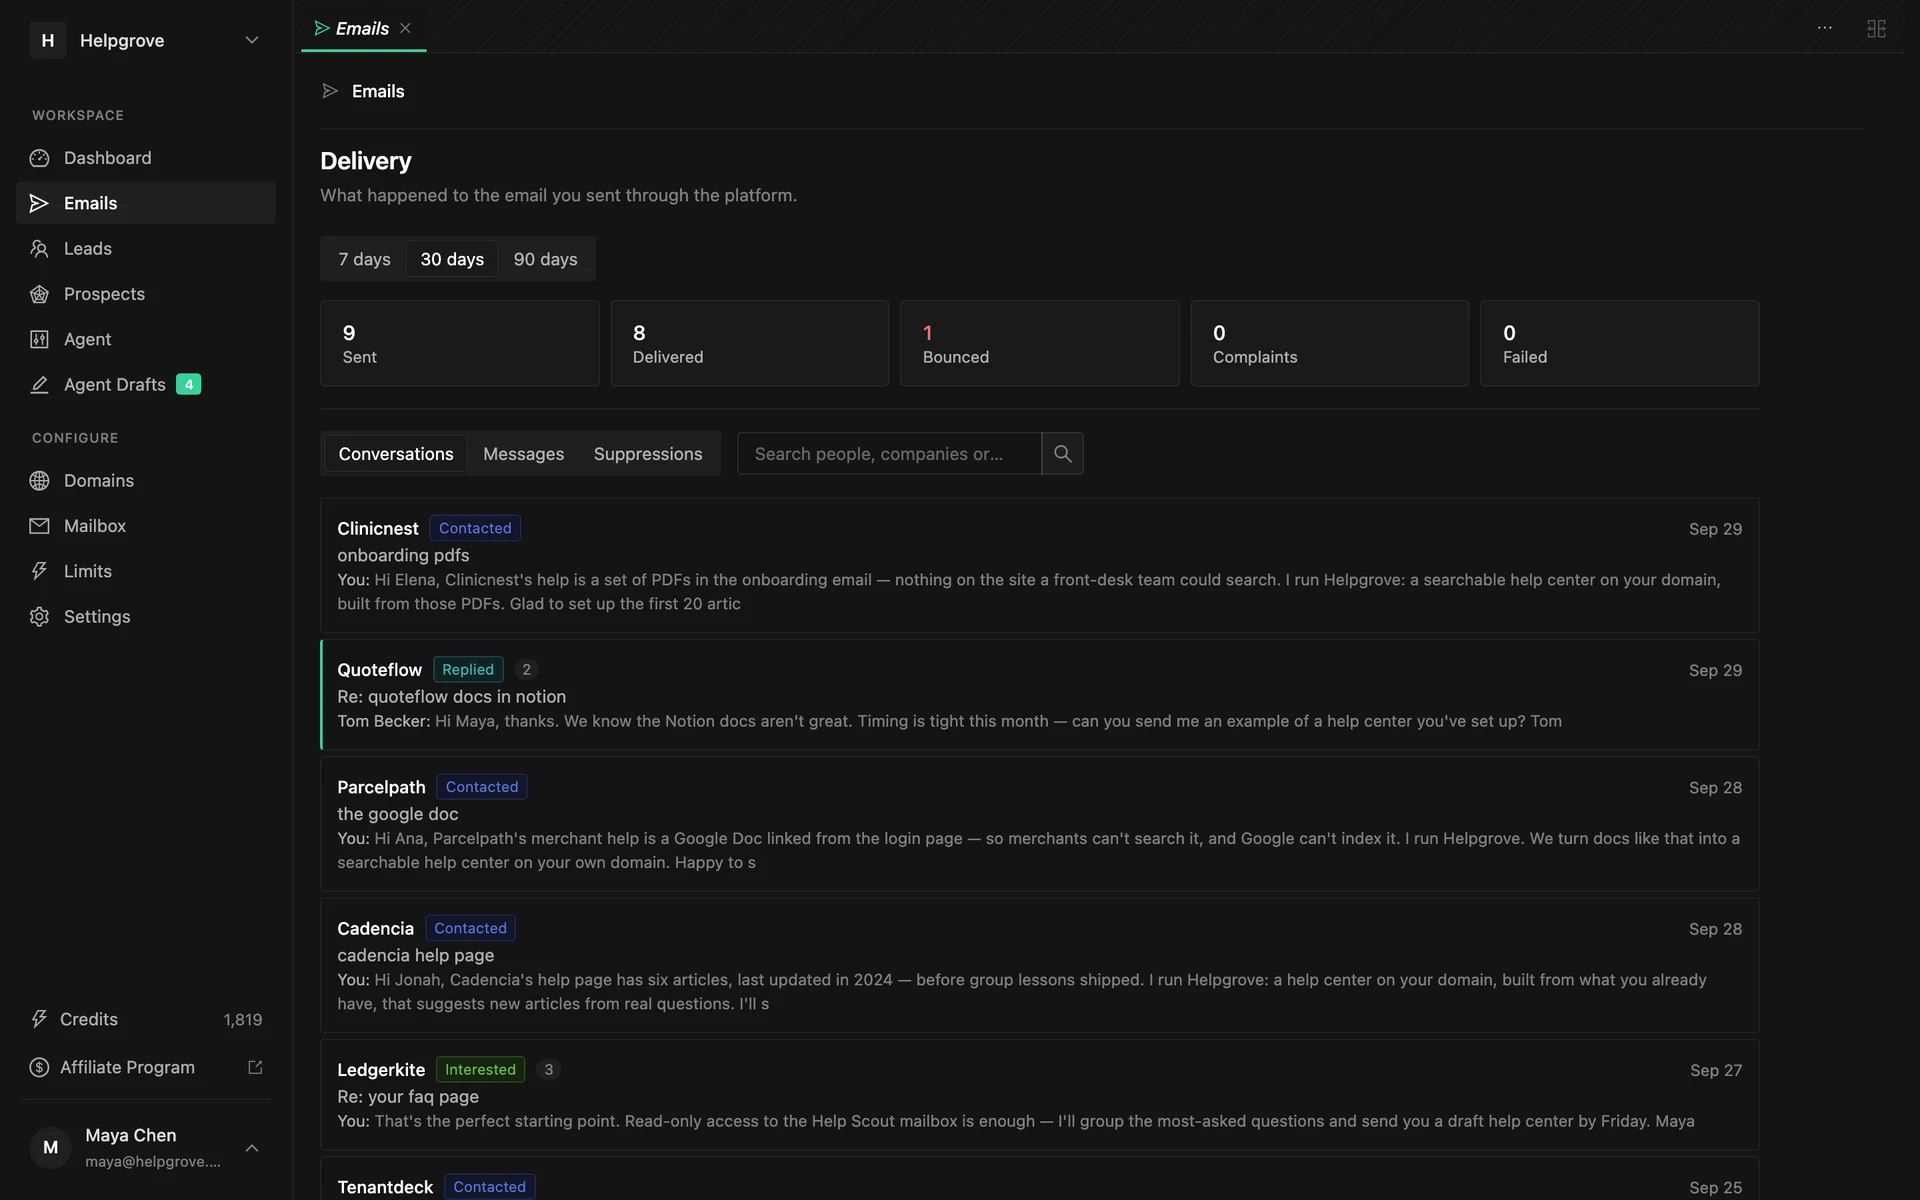The height and width of the screenshot is (1200, 1920).
Task: Click the Agent Drafts badge showing 4
Action: (x=188, y=384)
